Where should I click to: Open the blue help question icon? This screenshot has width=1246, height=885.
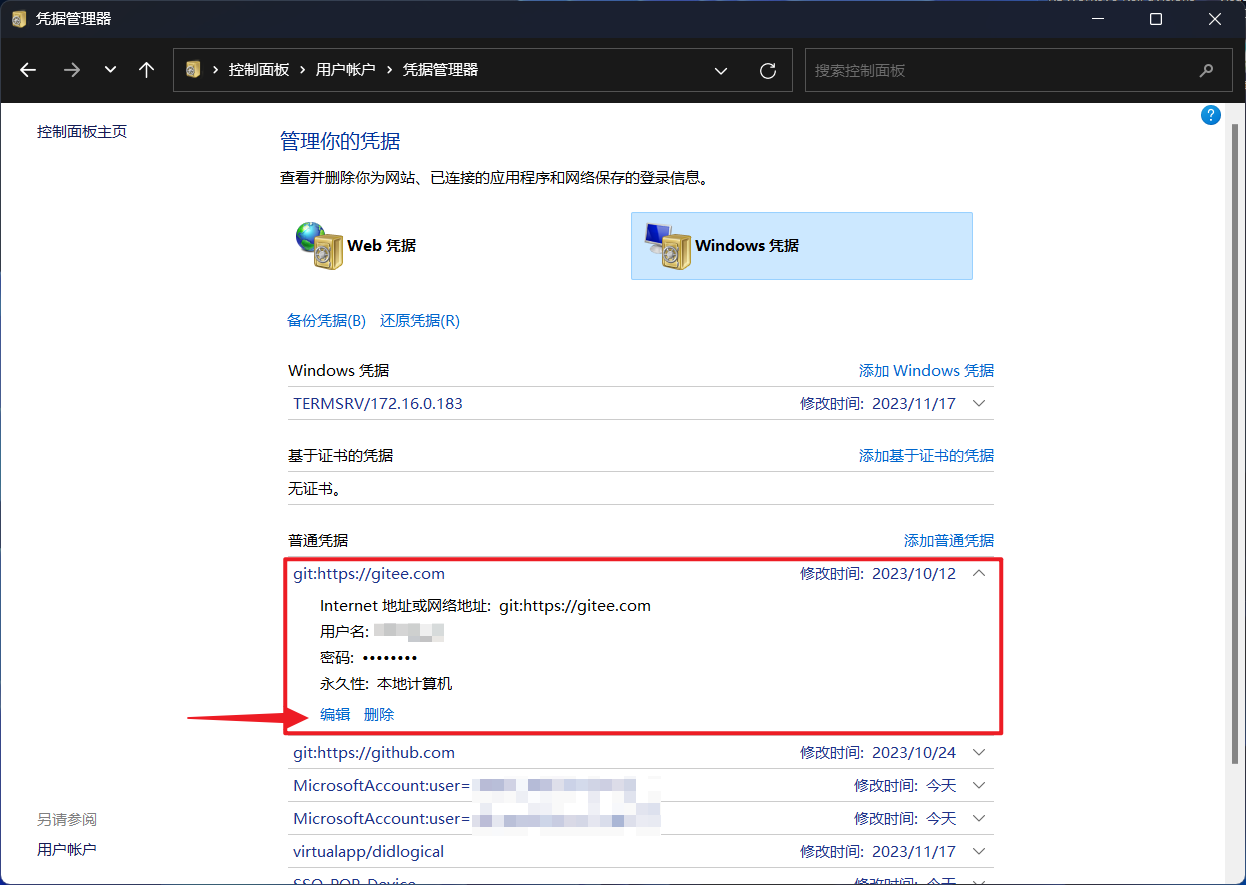point(1211,115)
